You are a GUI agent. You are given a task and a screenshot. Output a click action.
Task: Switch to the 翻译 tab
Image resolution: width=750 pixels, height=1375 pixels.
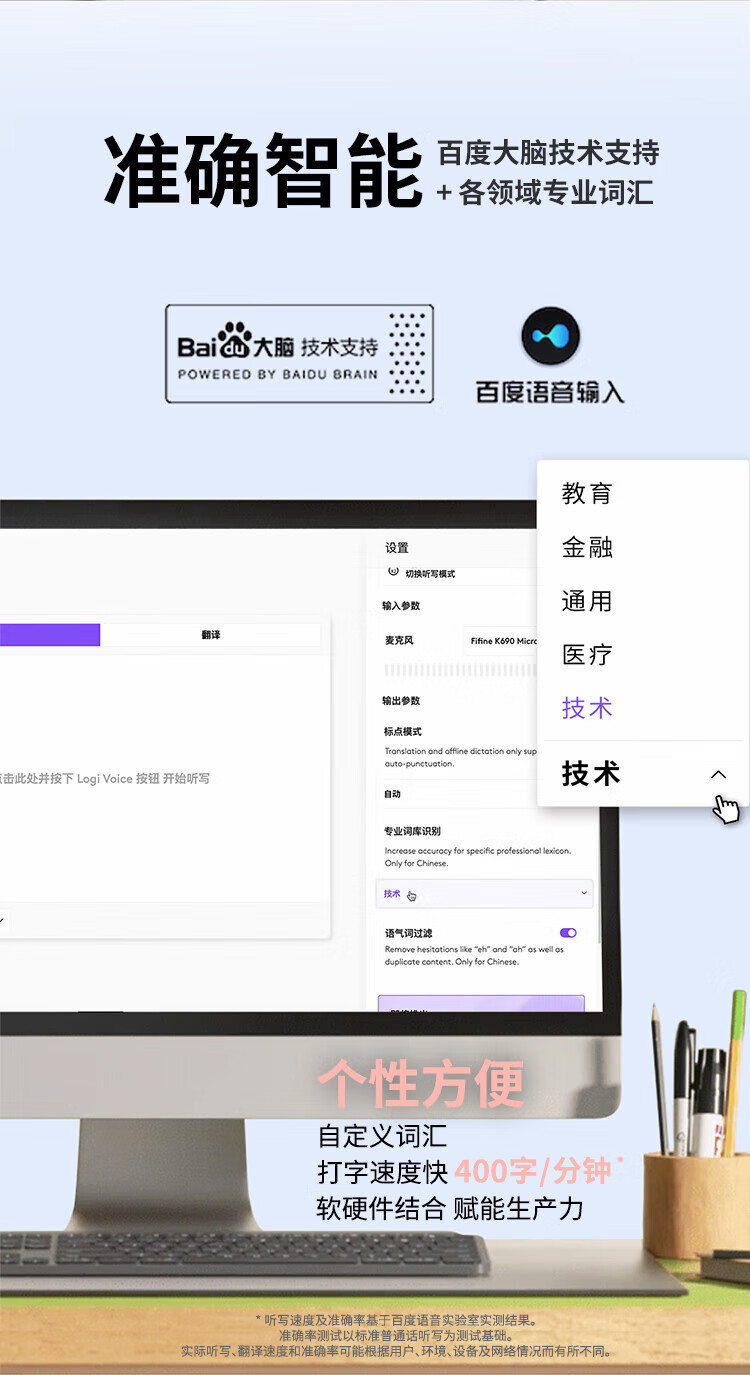(210, 635)
